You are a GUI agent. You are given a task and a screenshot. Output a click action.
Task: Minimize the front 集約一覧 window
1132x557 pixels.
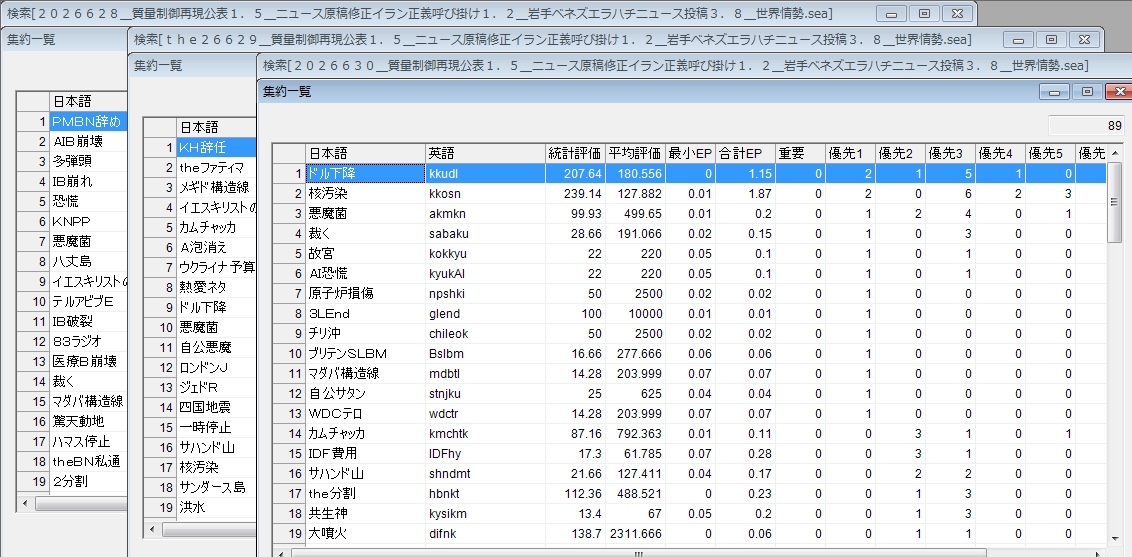pos(1055,92)
